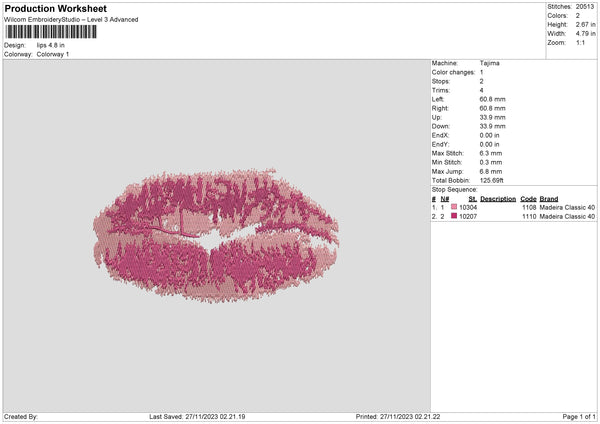Viewport: 600px width, 424px height.
Task: Click the Colorway 1 value
Action: (x=53, y=54)
